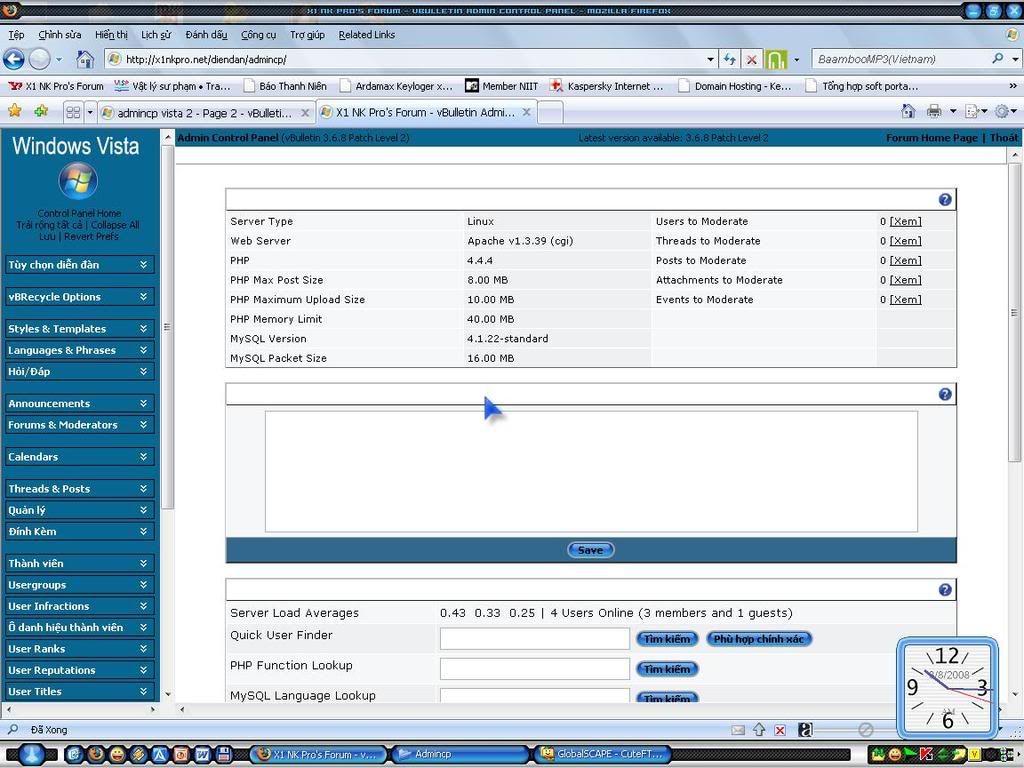Click the mail envelope icon in status bar

point(738,730)
